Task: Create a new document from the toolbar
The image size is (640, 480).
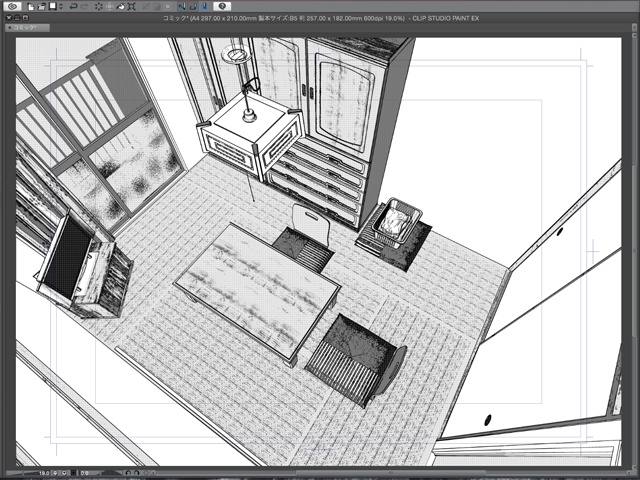Action: click(x=31, y=7)
